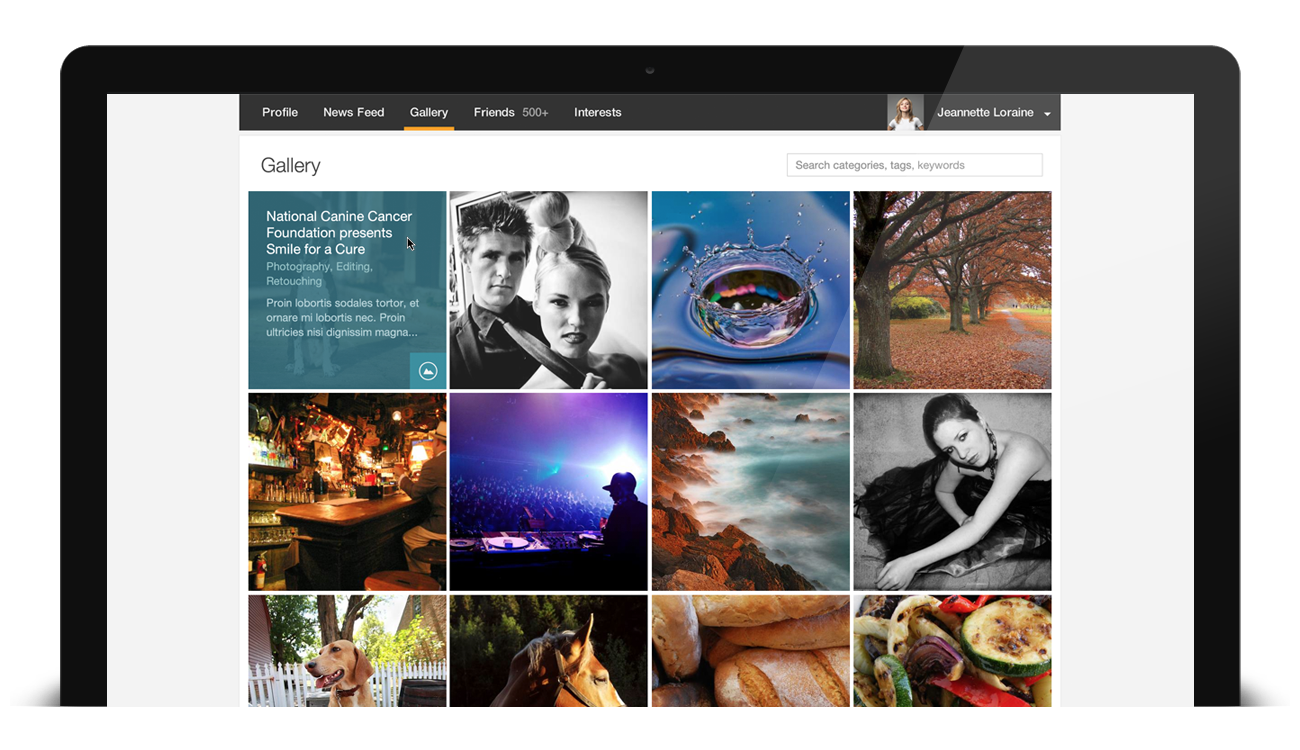This screenshot has height=750, width=1300.
Task: Click the Proin lobortis sodales description text
Action: click(343, 317)
